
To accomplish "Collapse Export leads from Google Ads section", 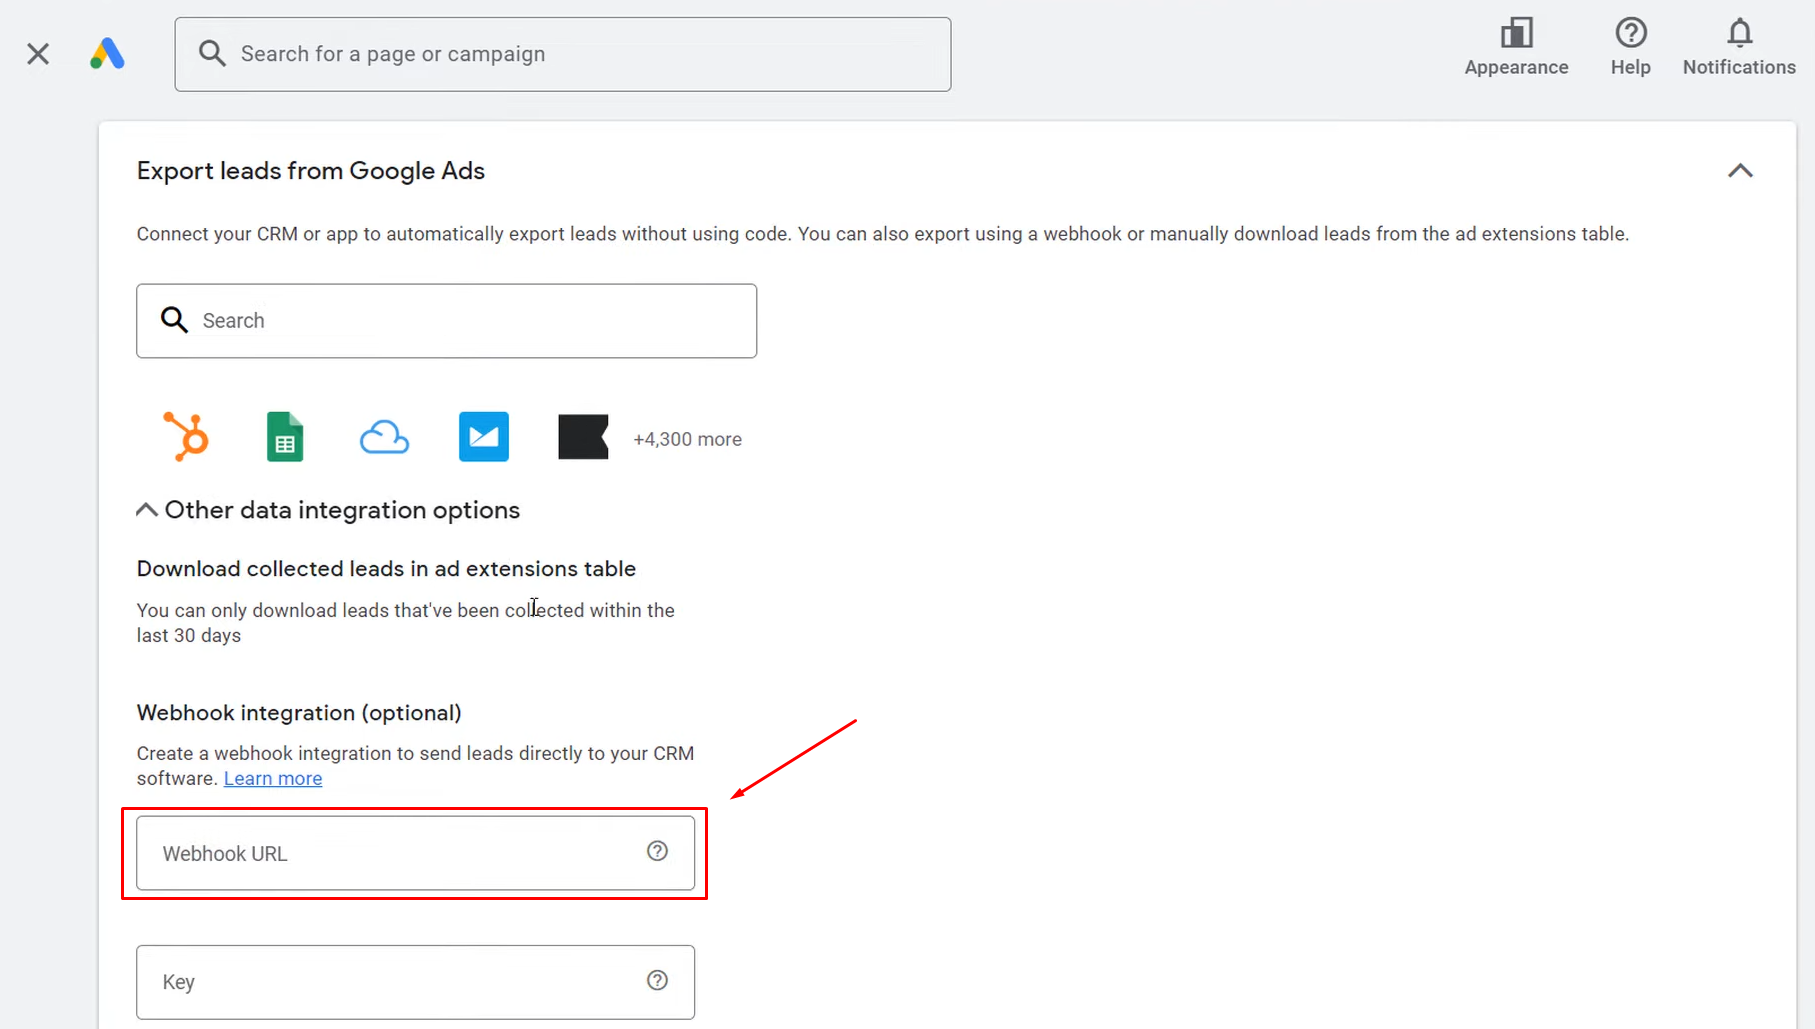I will tap(1740, 171).
